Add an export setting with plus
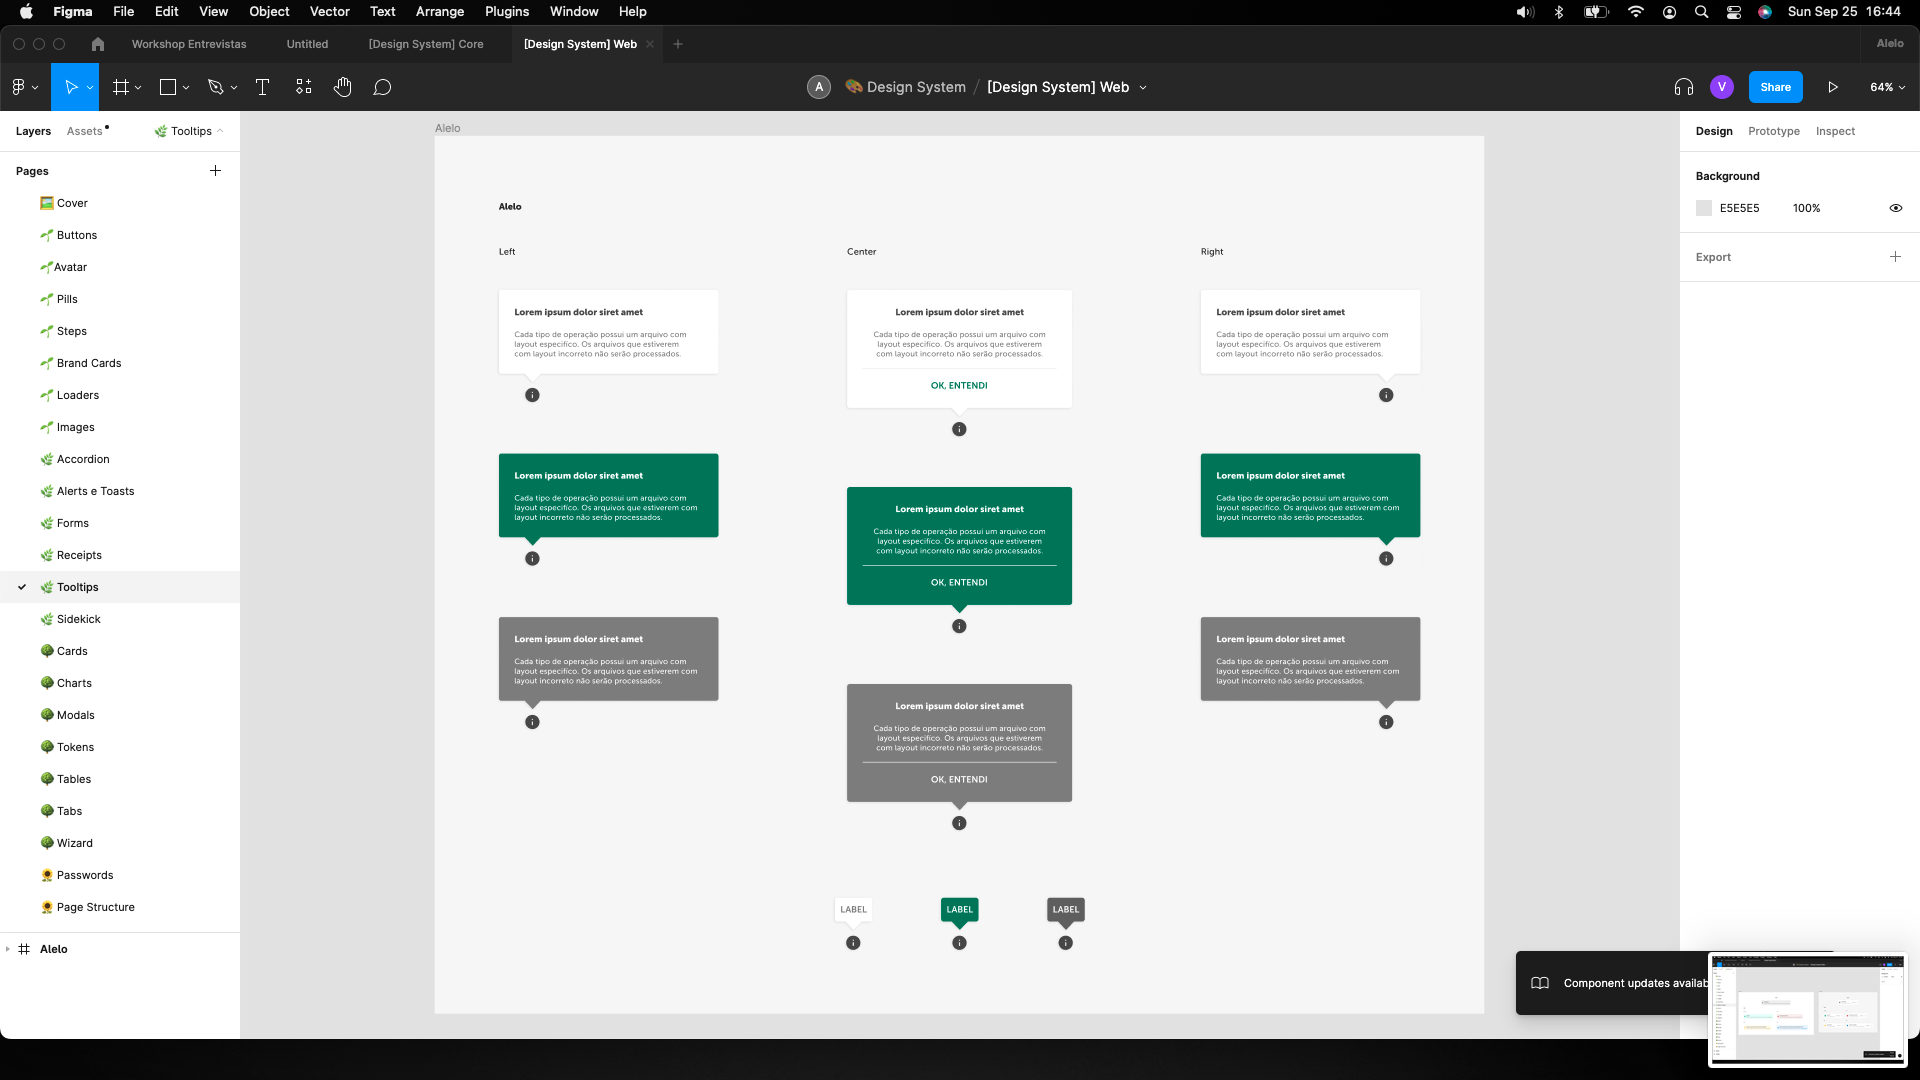1920x1080 pixels. 1895,257
